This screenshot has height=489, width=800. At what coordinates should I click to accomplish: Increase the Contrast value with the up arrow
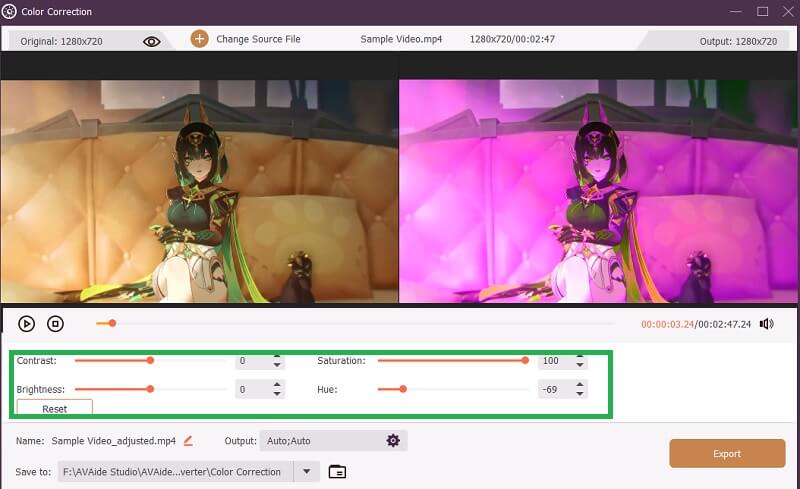click(x=277, y=356)
